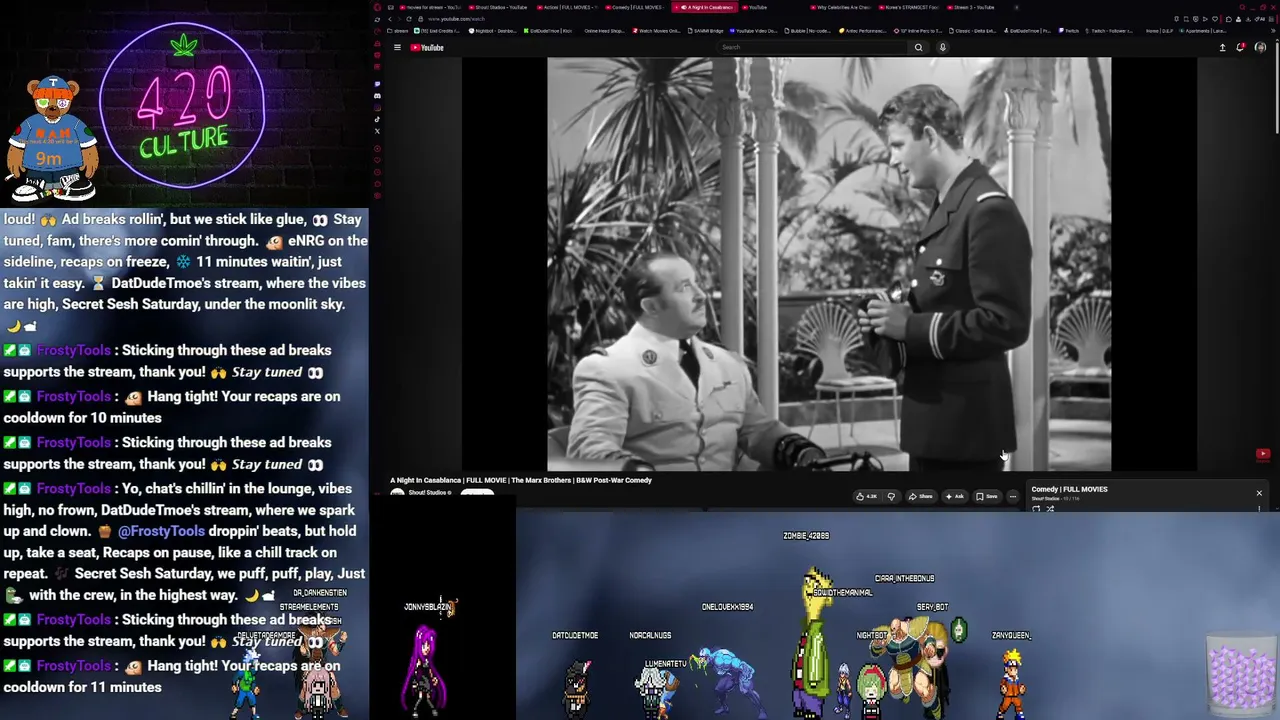This screenshot has width=1280, height=720.
Task: Open Instagram from the browser sidebar
Action: tap(377, 108)
